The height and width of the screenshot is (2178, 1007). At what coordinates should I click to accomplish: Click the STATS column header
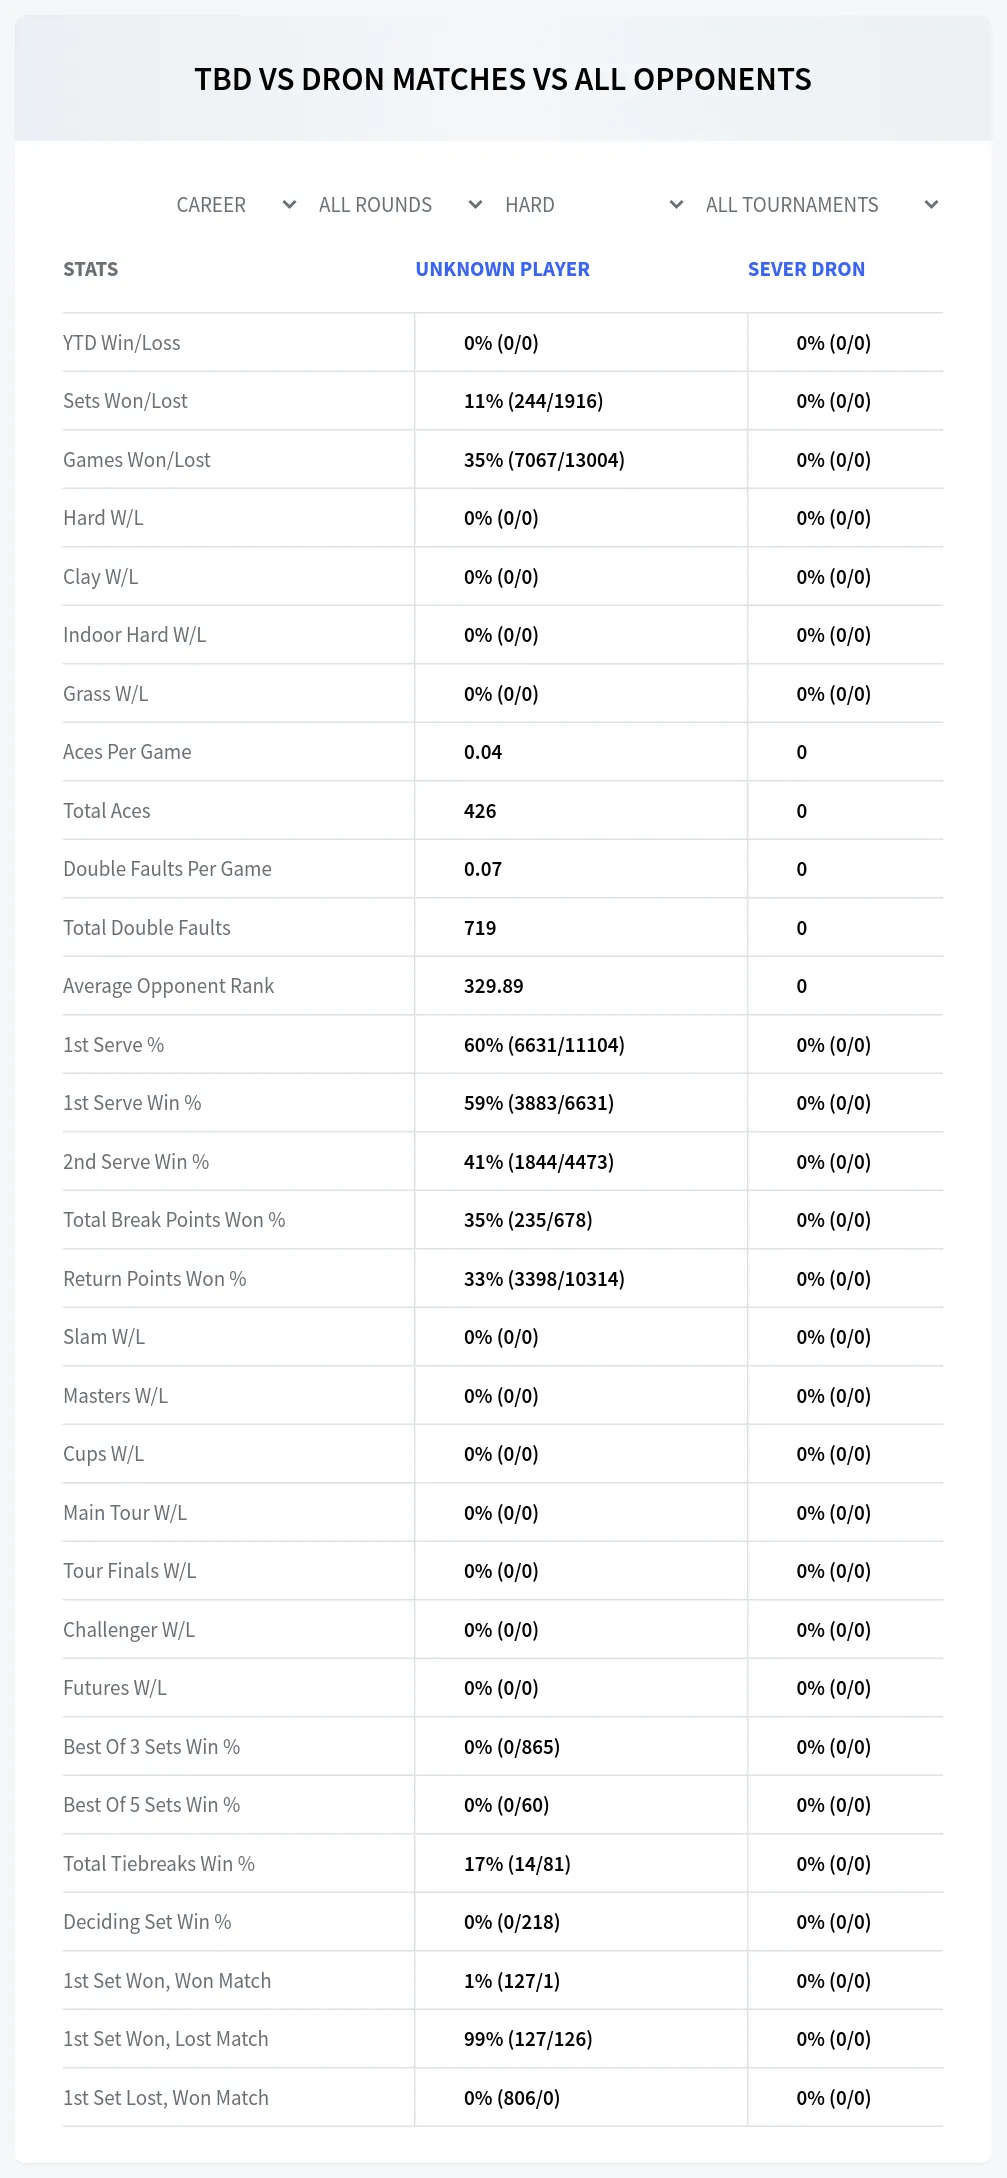pos(90,269)
